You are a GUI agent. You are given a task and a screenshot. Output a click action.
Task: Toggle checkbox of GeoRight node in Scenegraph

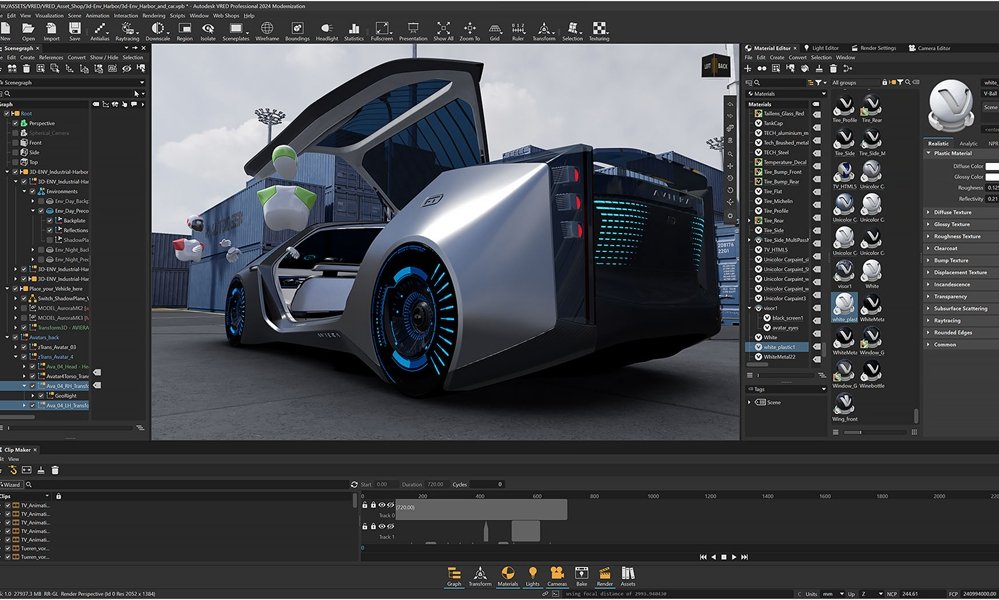coord(41,396)
